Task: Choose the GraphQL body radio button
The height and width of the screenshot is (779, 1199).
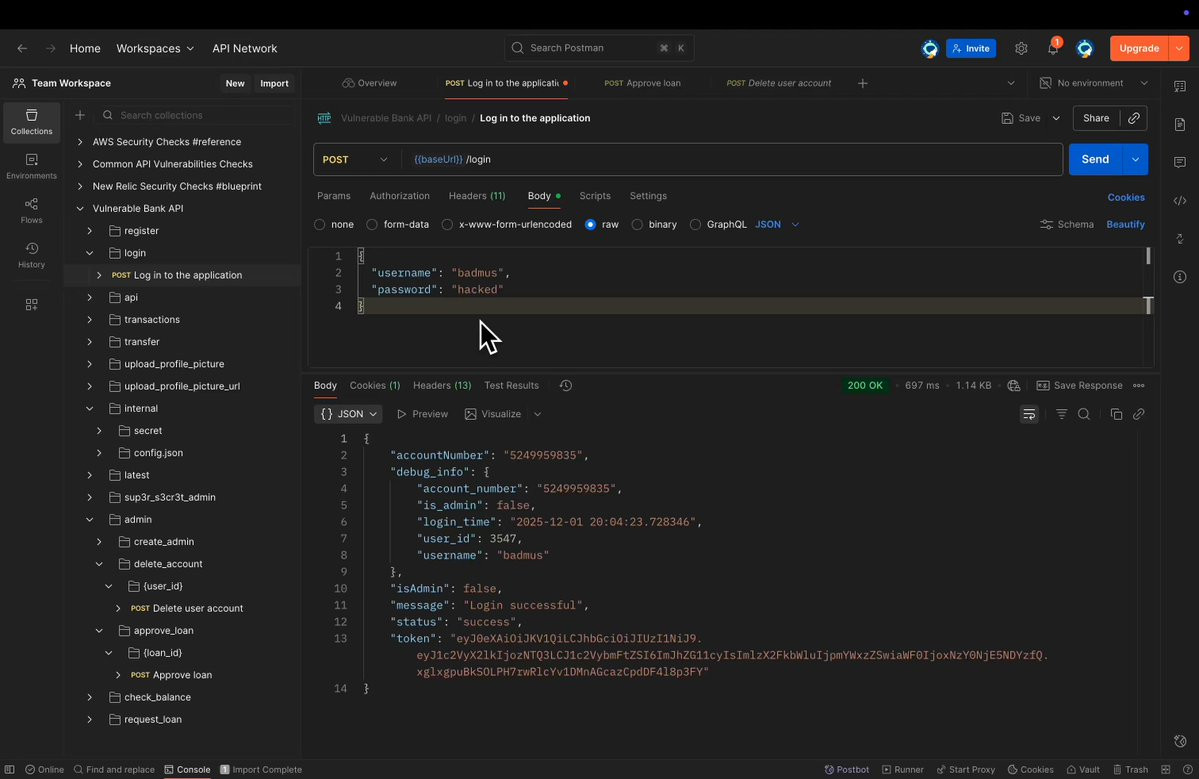Action: [x=695, y=225]
